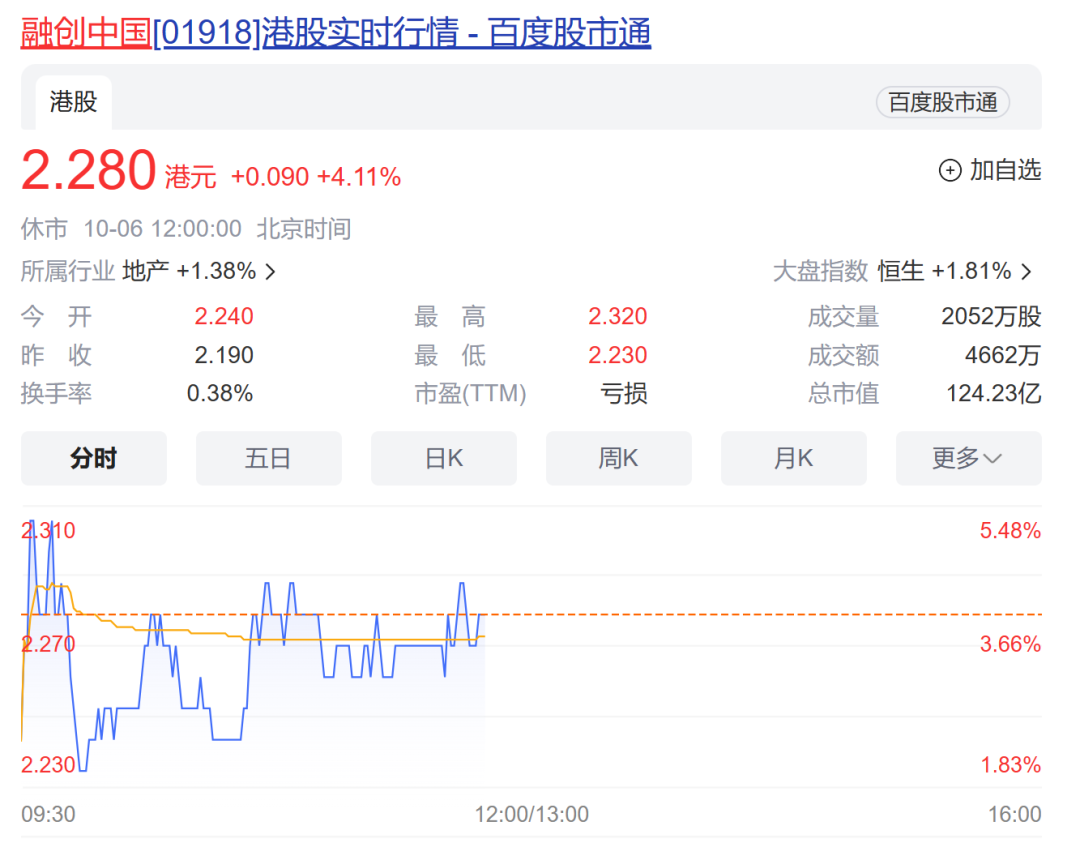Click the chart price label 2.270
1080x843 pixels.
[x=48, y=644]
